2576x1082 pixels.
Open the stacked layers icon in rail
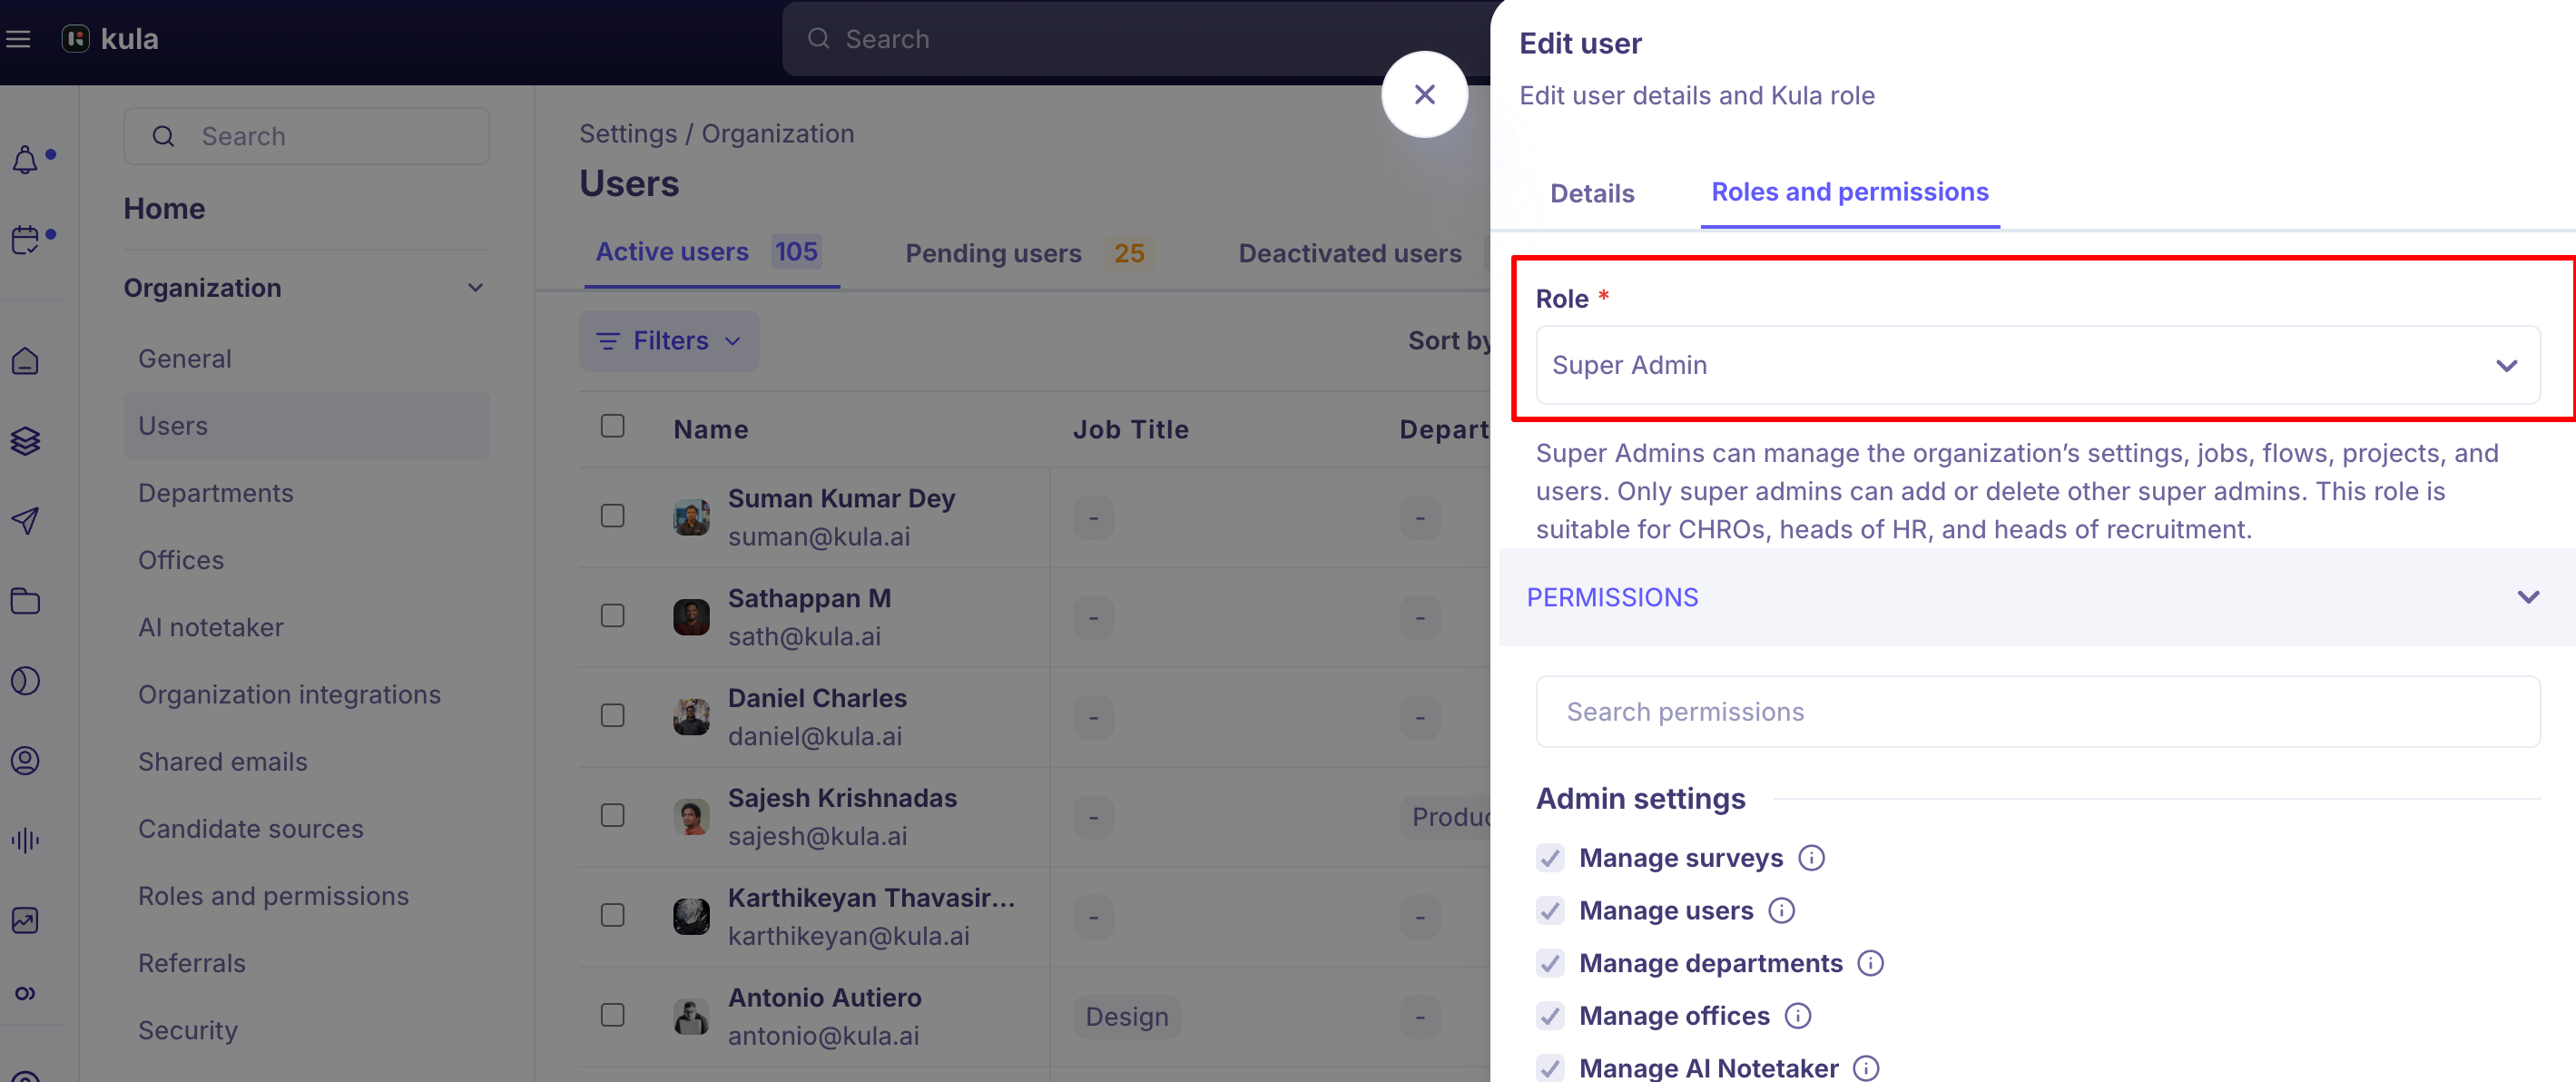25,441
